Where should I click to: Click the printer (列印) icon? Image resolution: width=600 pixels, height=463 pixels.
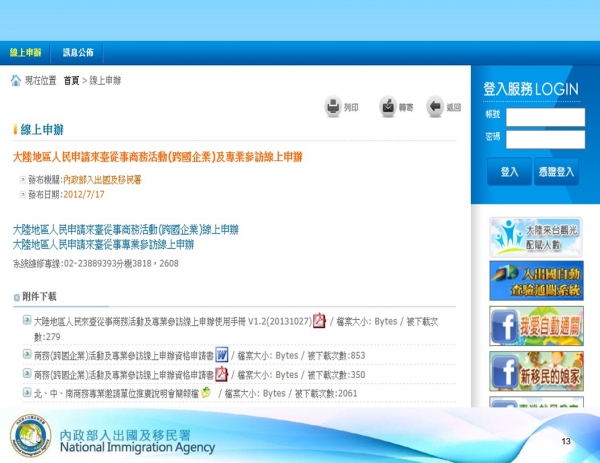[x=333, y=106]
